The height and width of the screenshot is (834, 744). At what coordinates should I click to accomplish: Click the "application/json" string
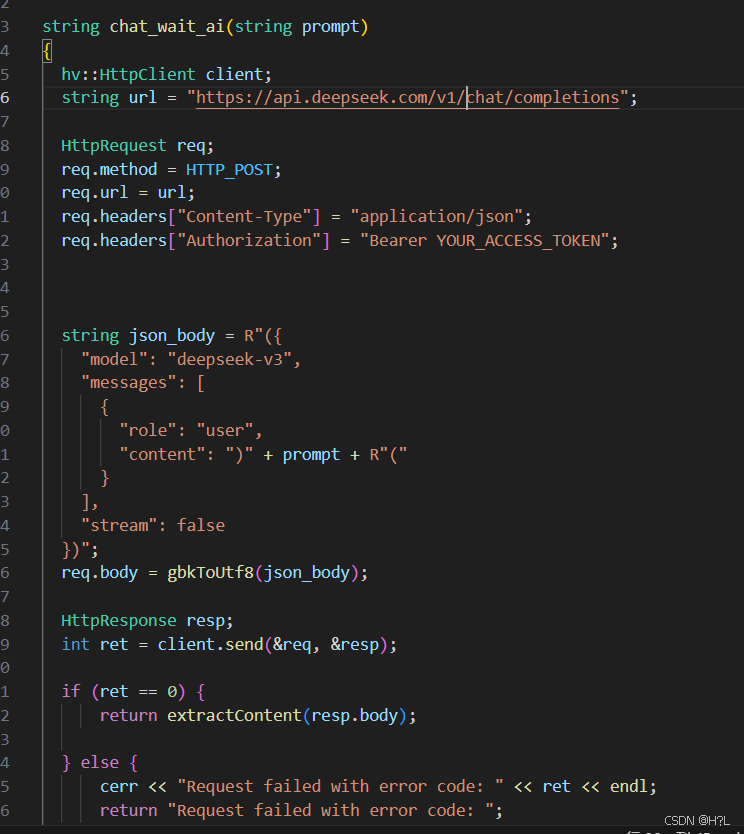pos(436,216)
